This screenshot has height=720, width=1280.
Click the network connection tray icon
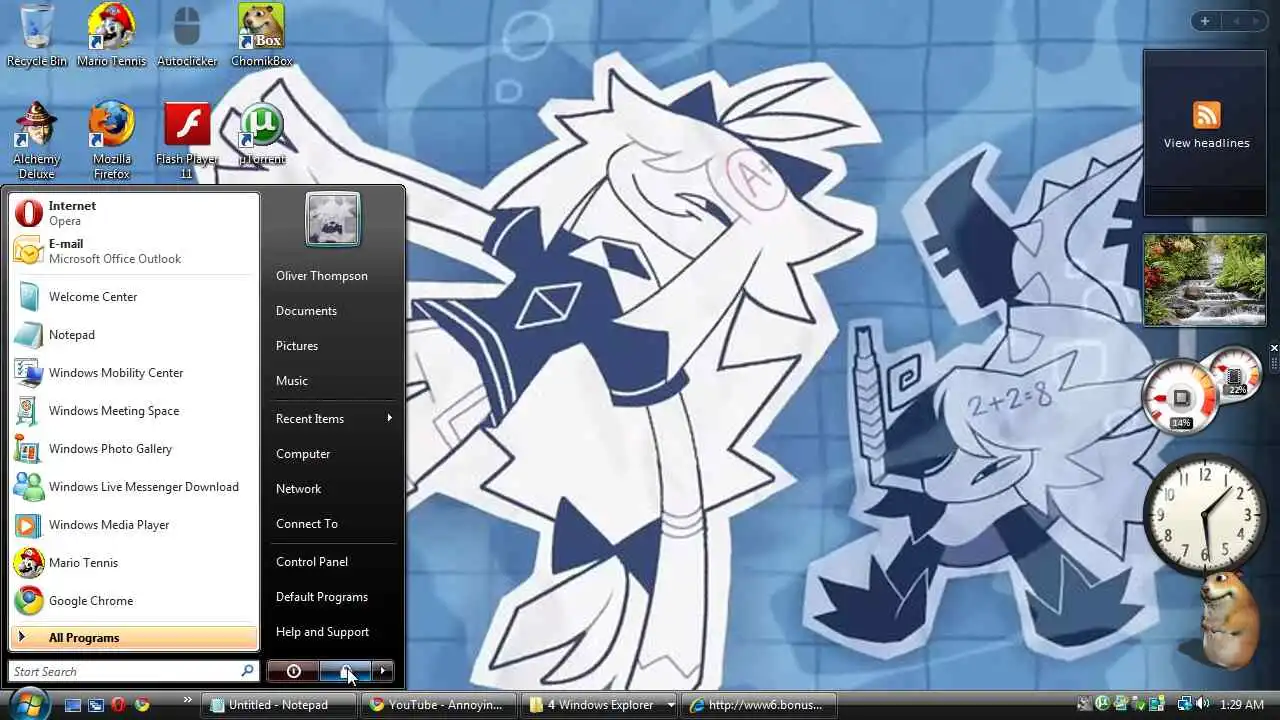[1184, 705]
